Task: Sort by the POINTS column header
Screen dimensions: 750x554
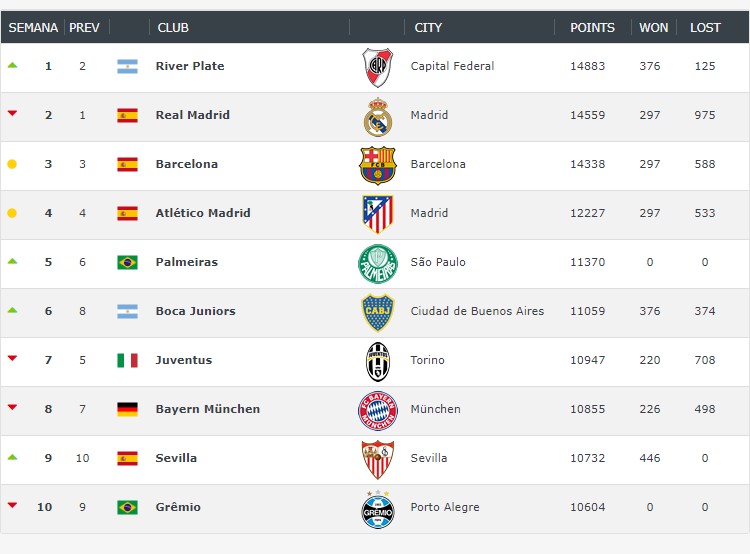Action: click(592, 28)
